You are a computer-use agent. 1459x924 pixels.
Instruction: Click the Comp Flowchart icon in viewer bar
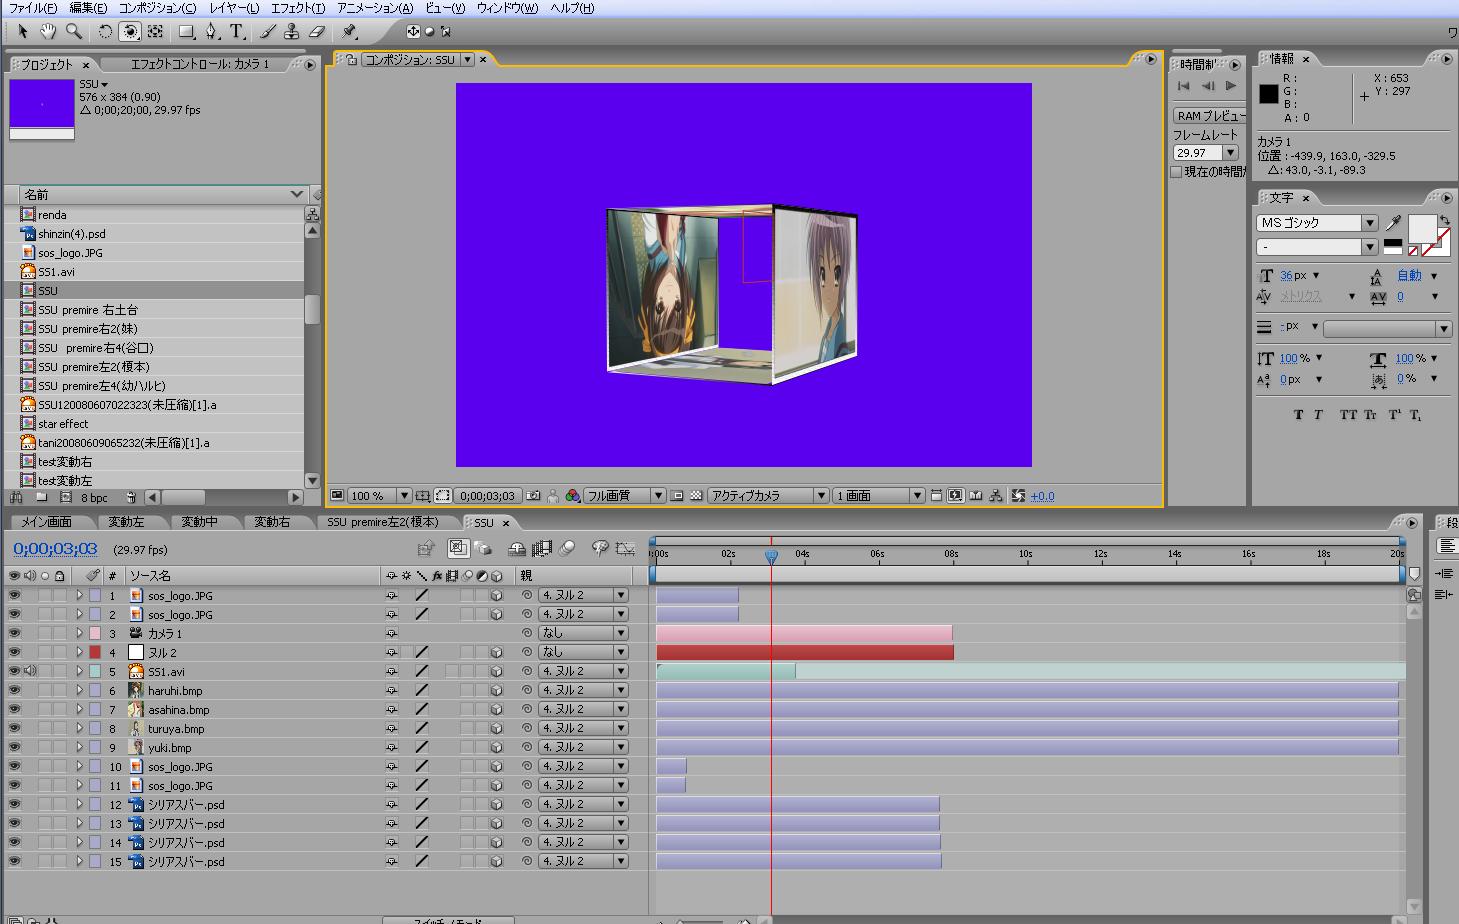tap(996, 496)
